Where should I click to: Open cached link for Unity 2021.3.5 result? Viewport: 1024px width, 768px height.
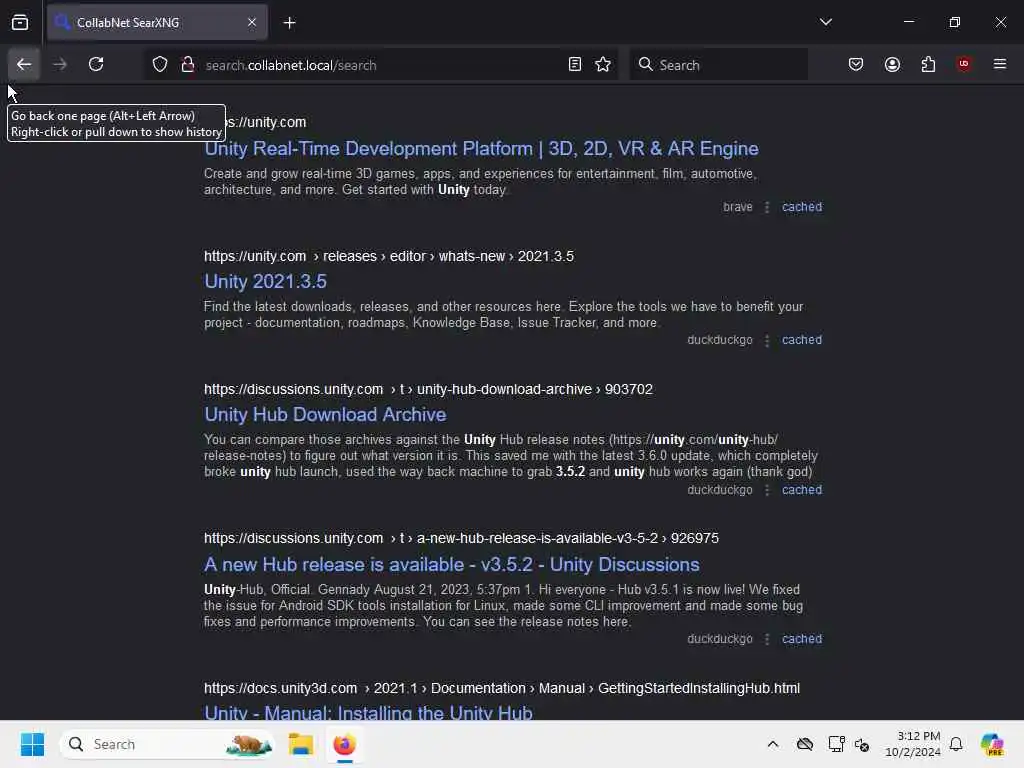click(x=802, y=340)
